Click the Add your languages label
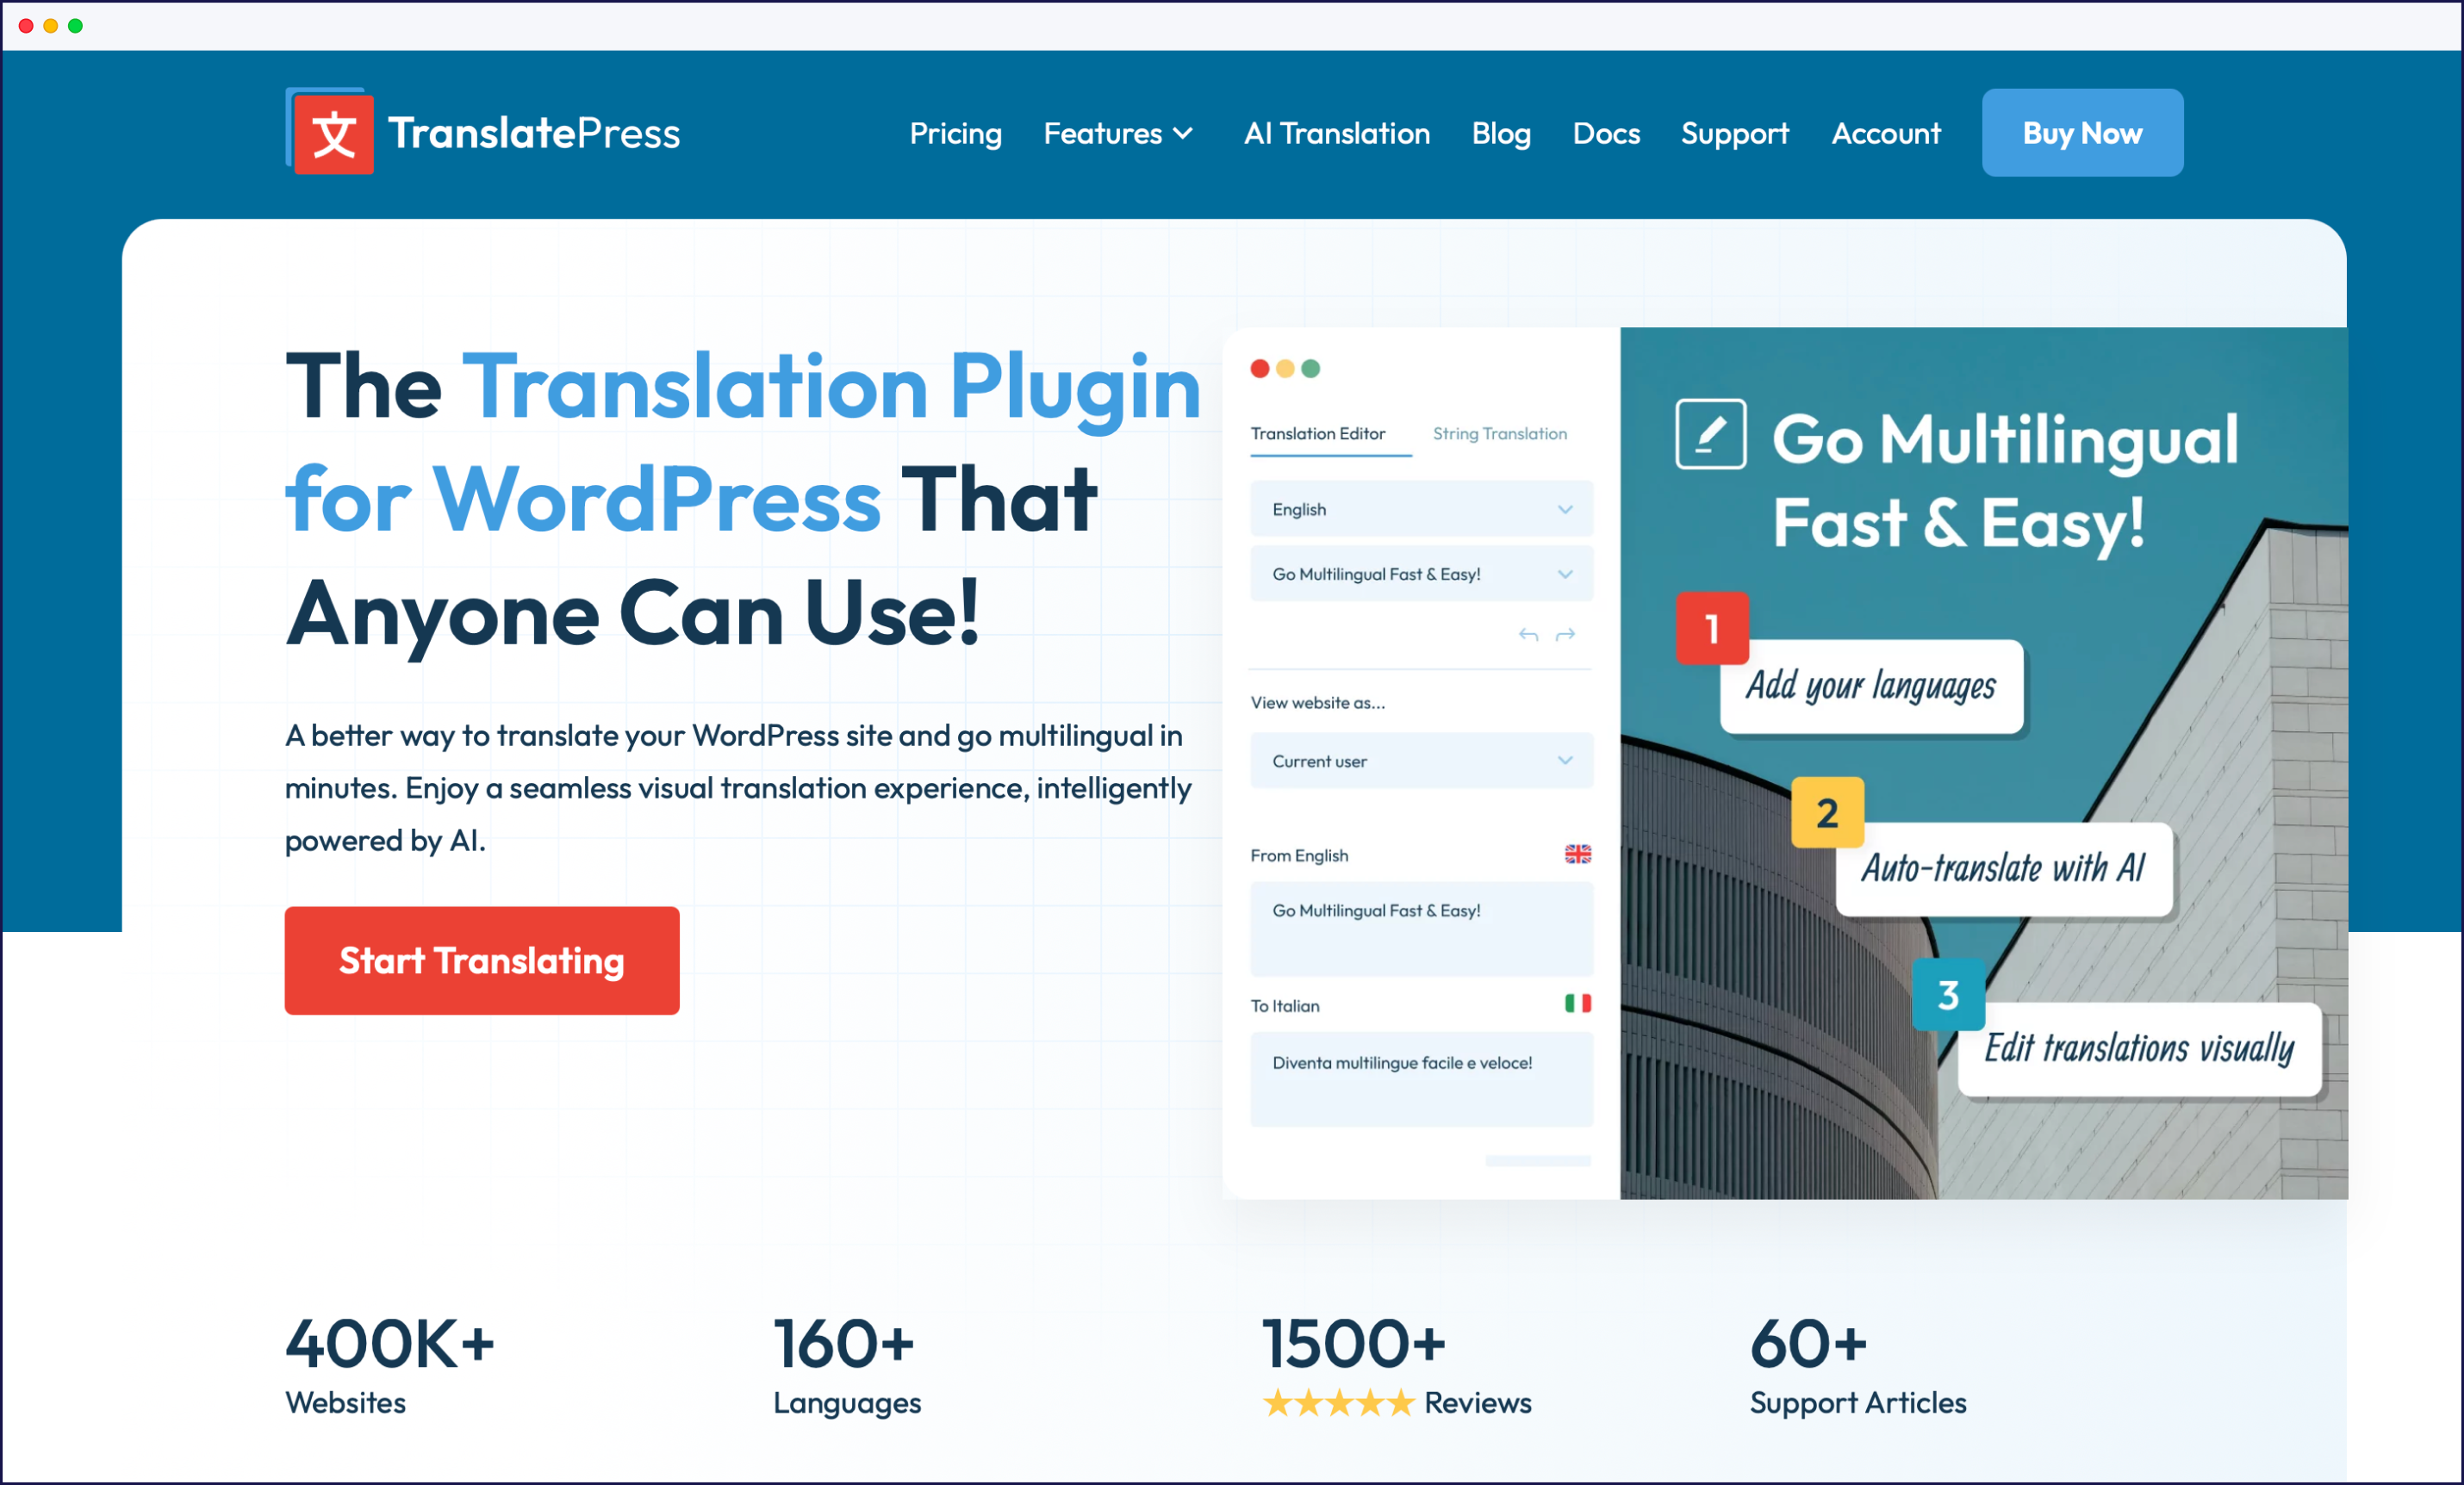2464x1485 pixels. pyautogui.click(x=1871, y=686)
